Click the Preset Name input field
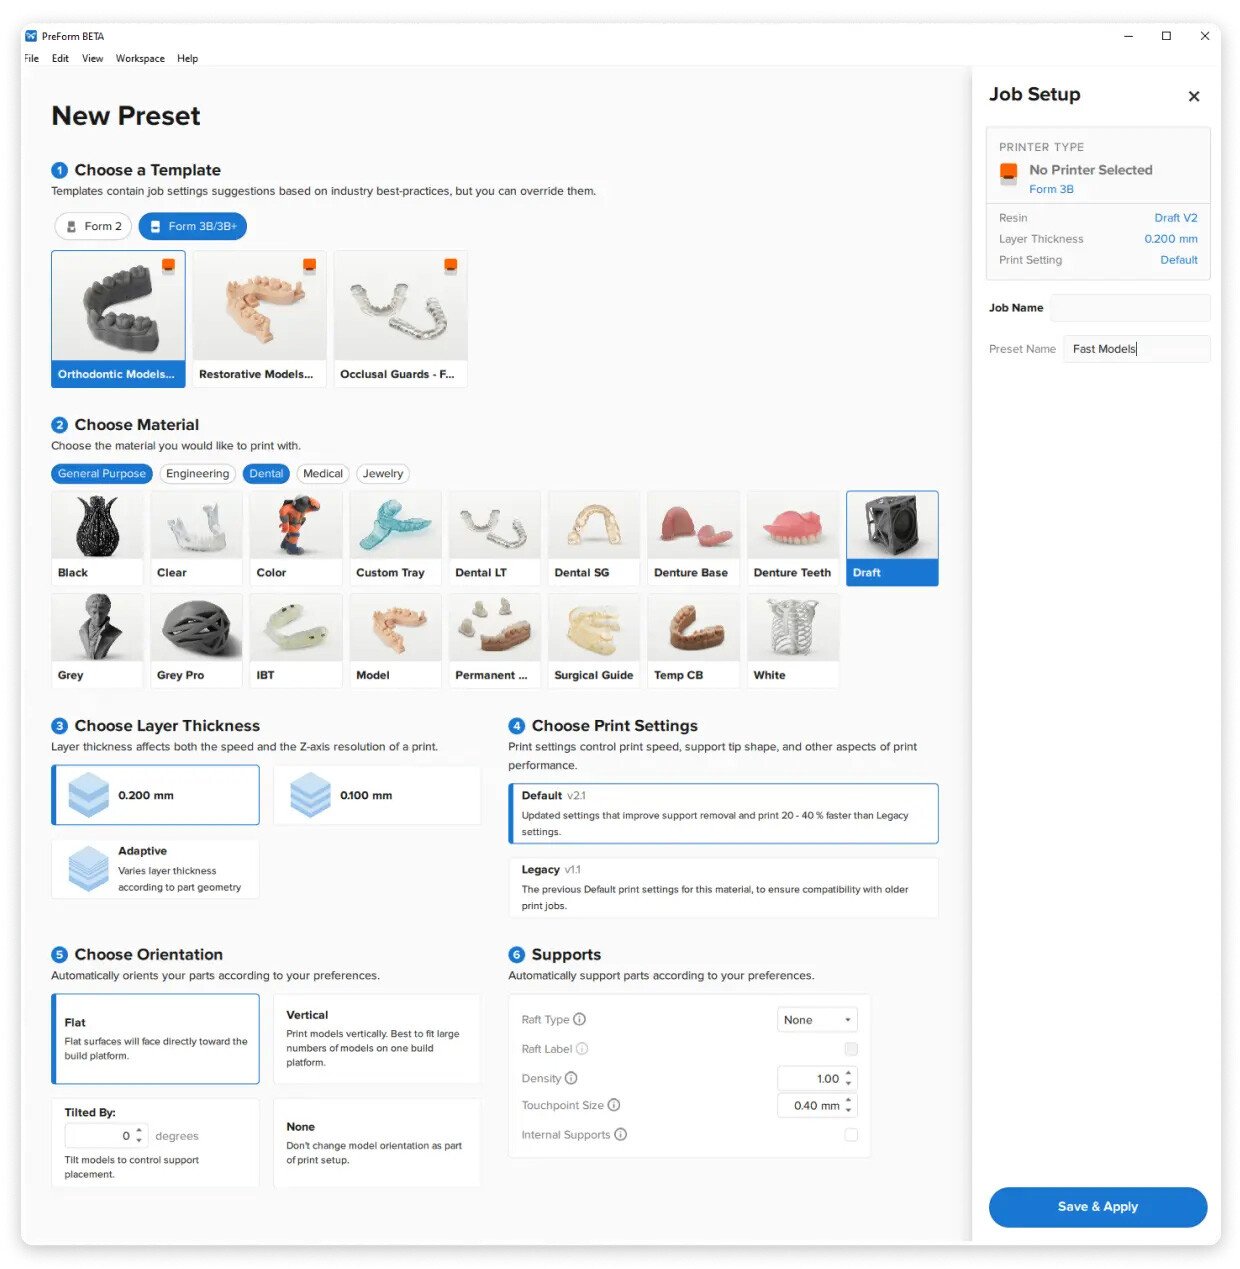The image size is (1240, 1269). [x=1137, y=349]
